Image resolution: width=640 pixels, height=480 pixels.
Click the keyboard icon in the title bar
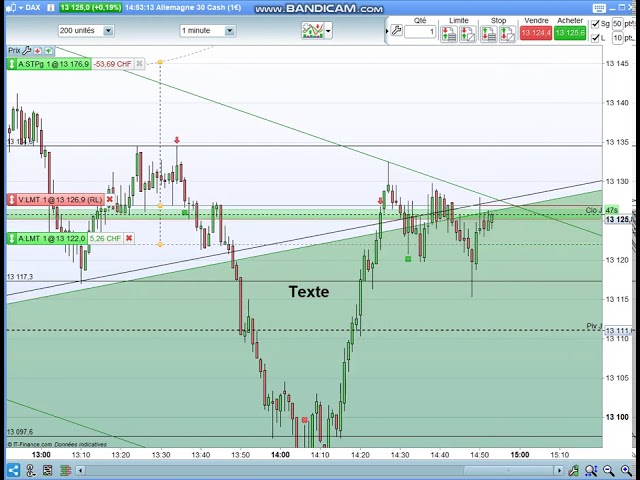tap(599, 8)
